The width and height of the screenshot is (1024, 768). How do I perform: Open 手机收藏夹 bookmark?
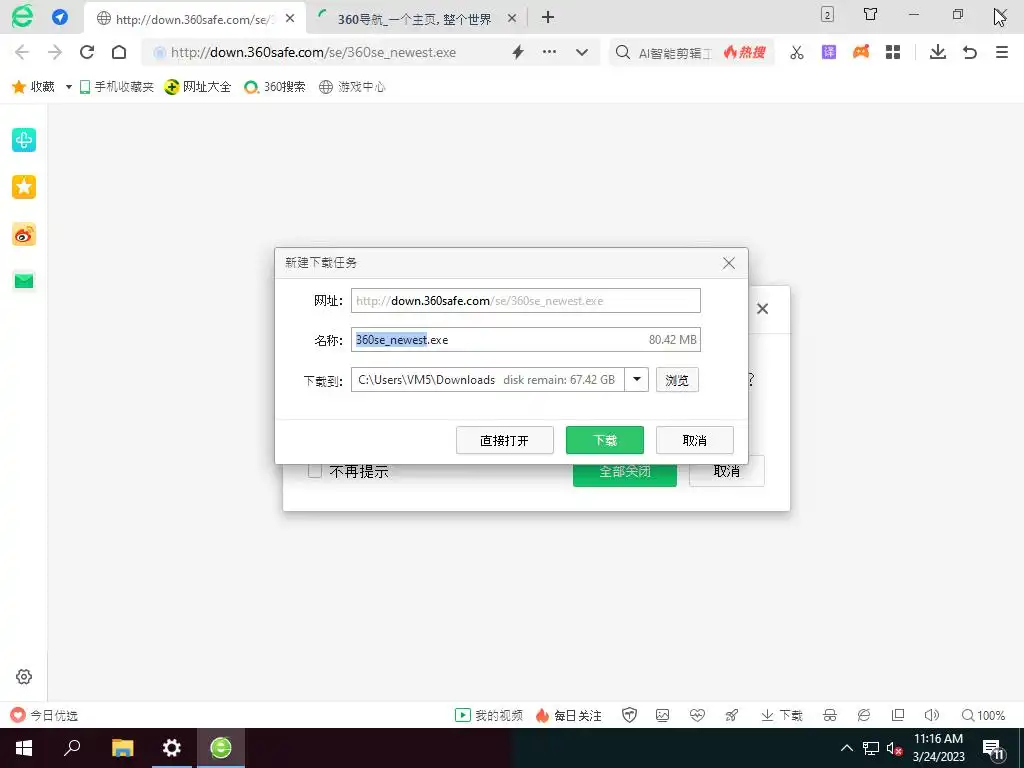[116, 87]
